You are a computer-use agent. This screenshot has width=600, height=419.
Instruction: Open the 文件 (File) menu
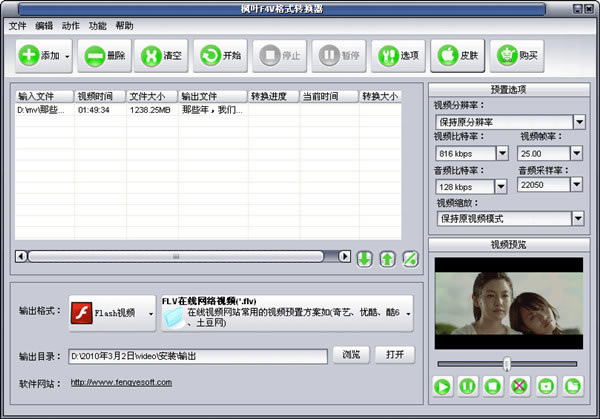[x=18, y=25]
